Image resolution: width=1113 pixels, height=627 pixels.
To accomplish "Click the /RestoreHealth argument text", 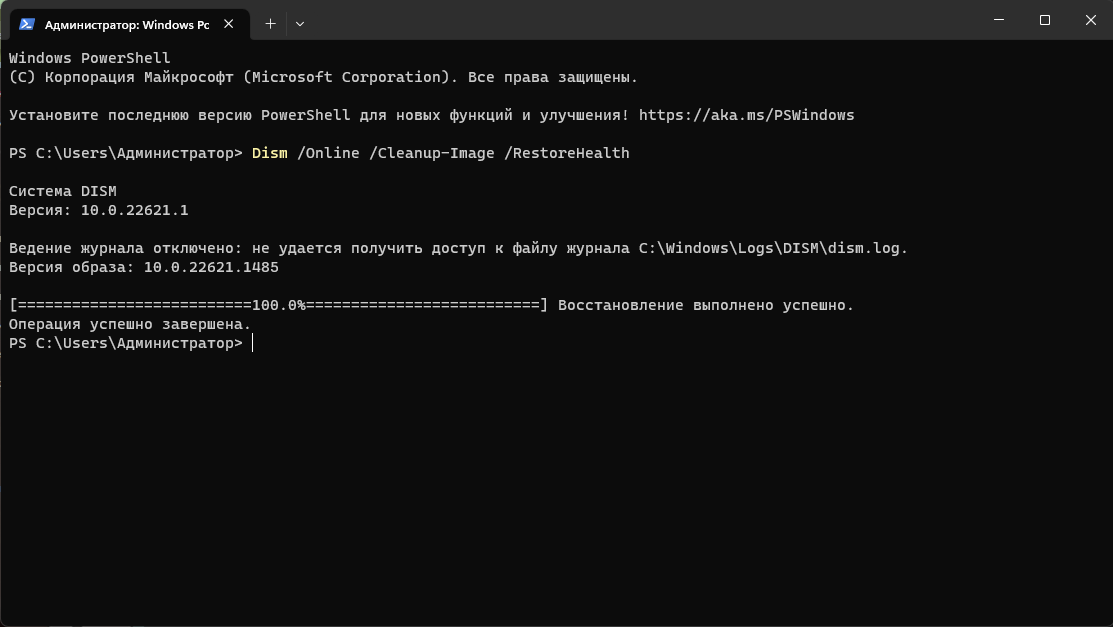I will click(566, 153).
